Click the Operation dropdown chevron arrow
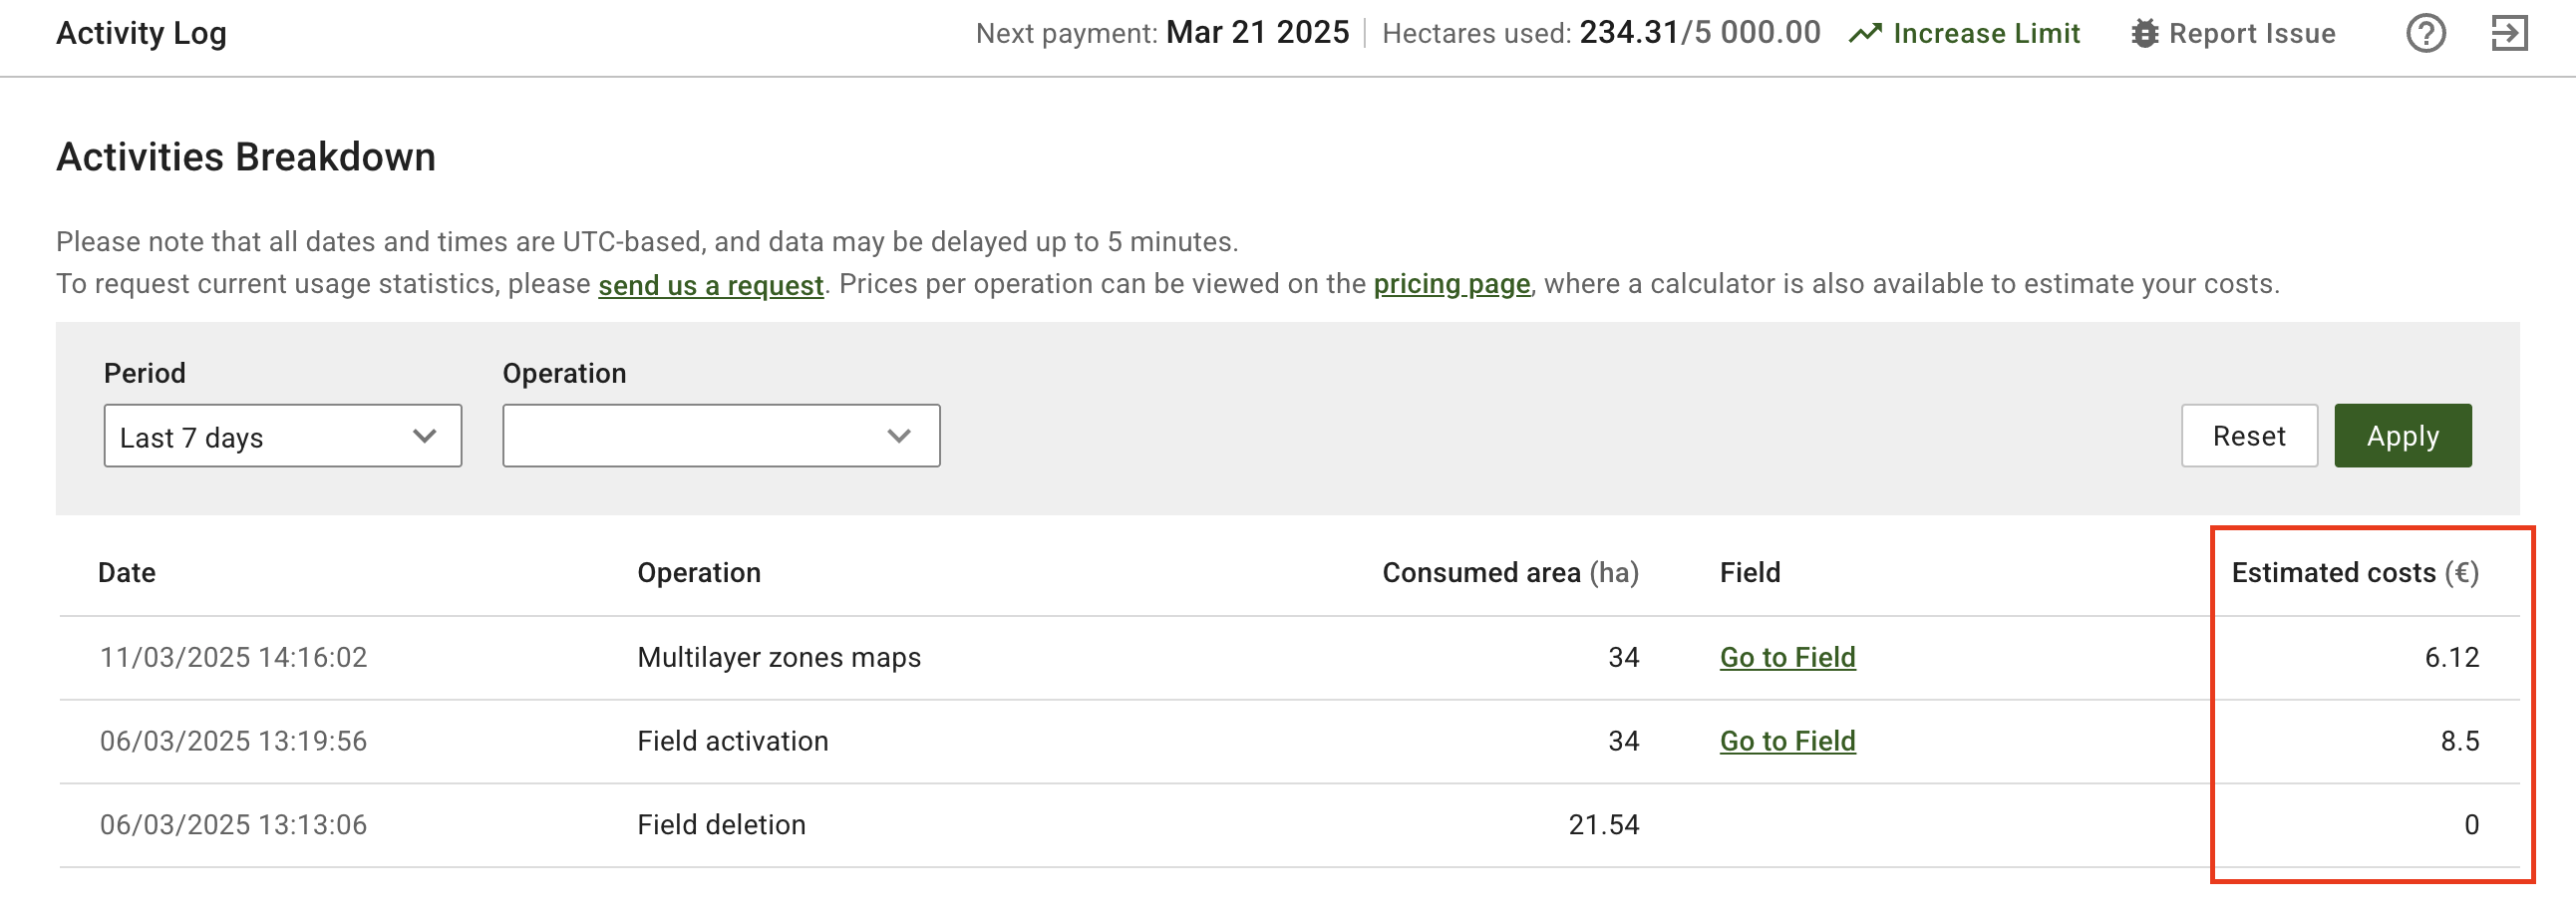Screen dimensions: 2576x919 point(899,436)
